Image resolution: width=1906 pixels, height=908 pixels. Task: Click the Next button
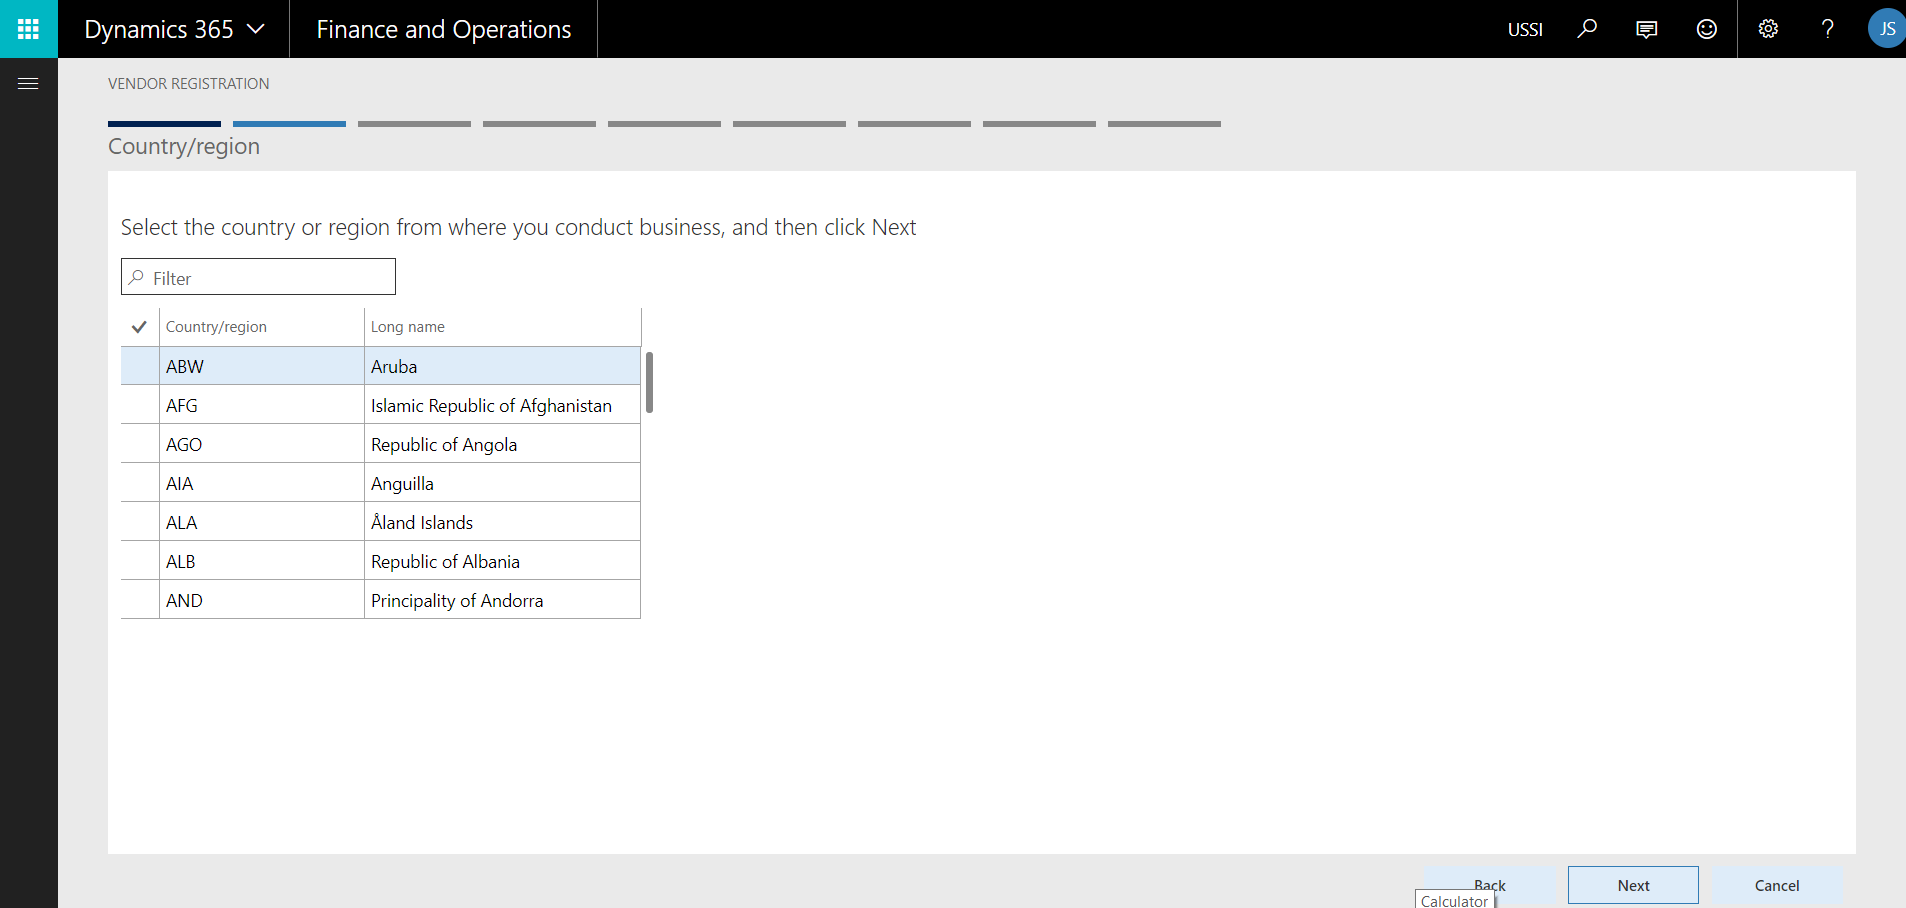click(1633, 885)
